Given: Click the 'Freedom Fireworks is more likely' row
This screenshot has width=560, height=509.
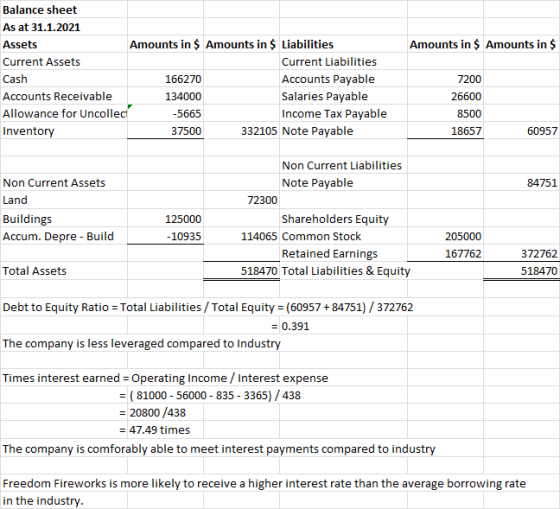Looking at the screenshot, I should click(264, 483).
